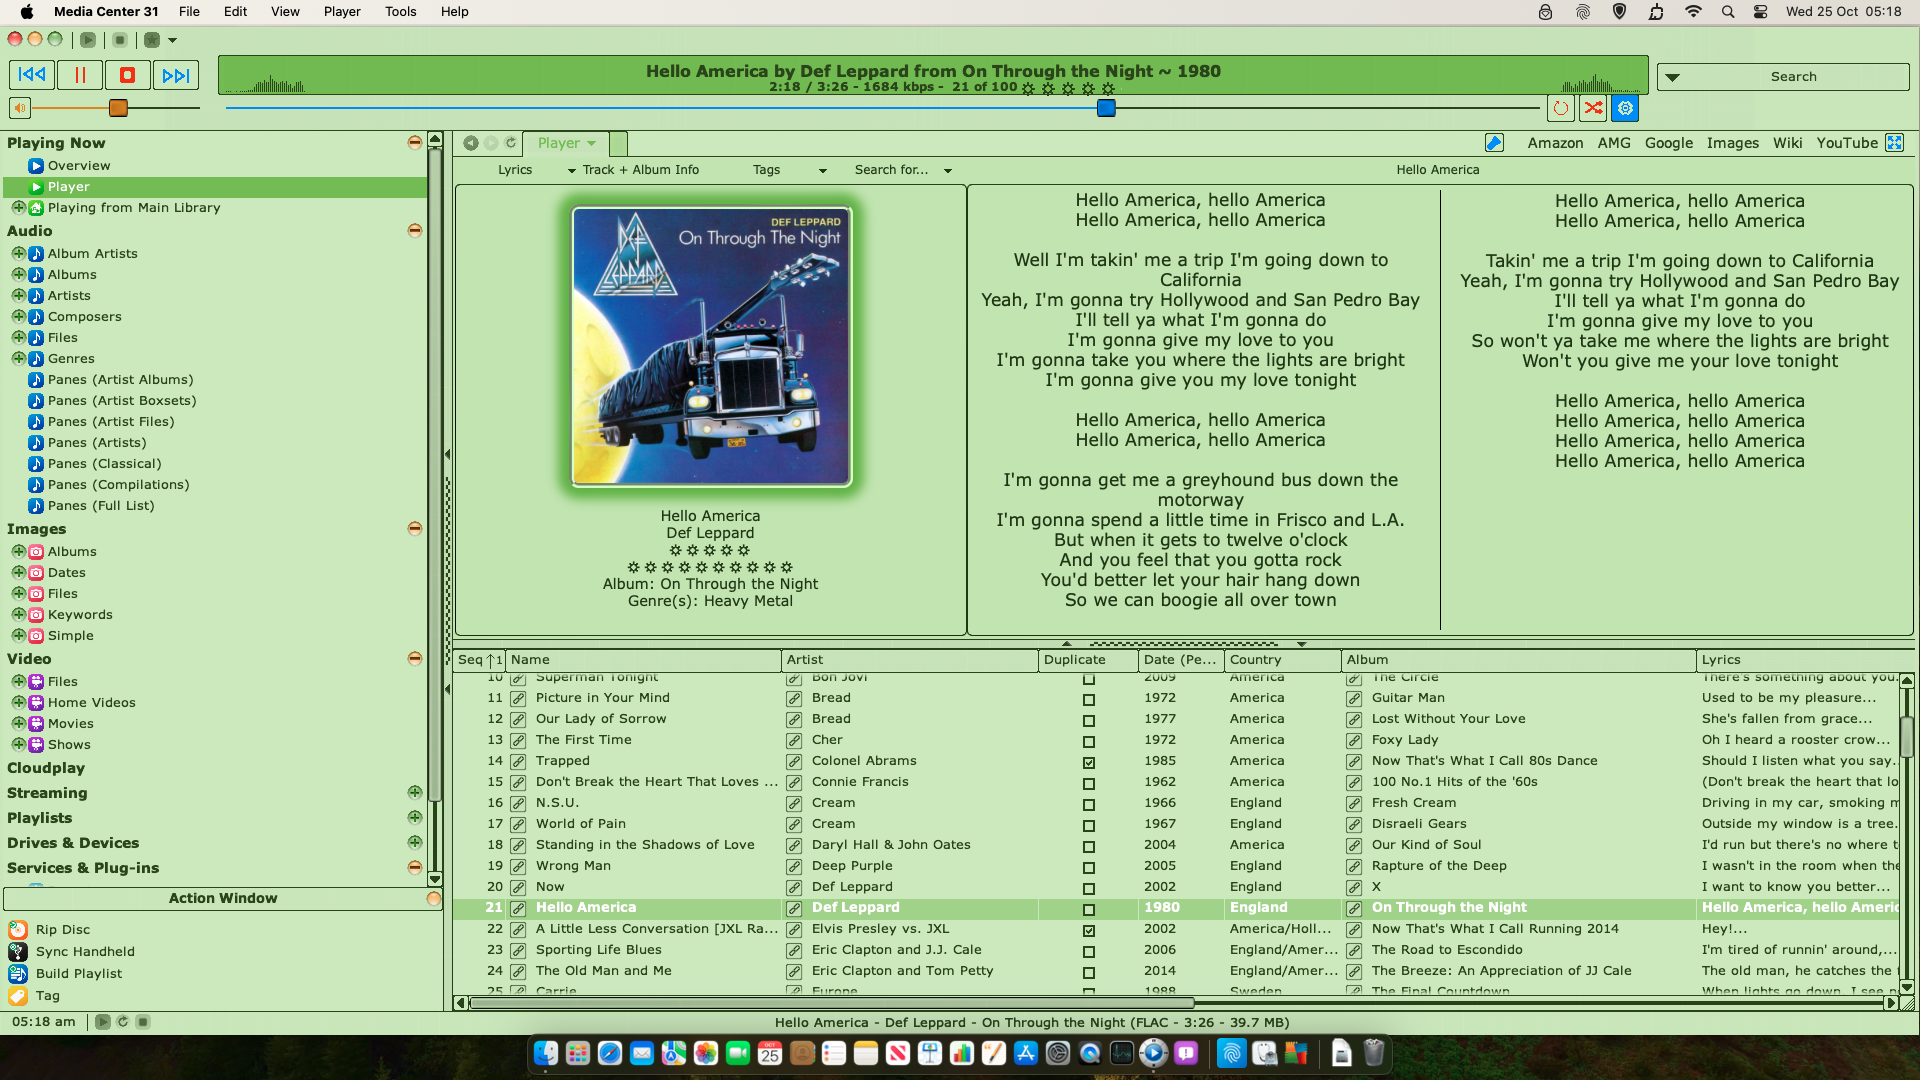Refresh the view with reload icon
The width and height of the screenshot is (1920, 1080).
(x=510, y=143)
